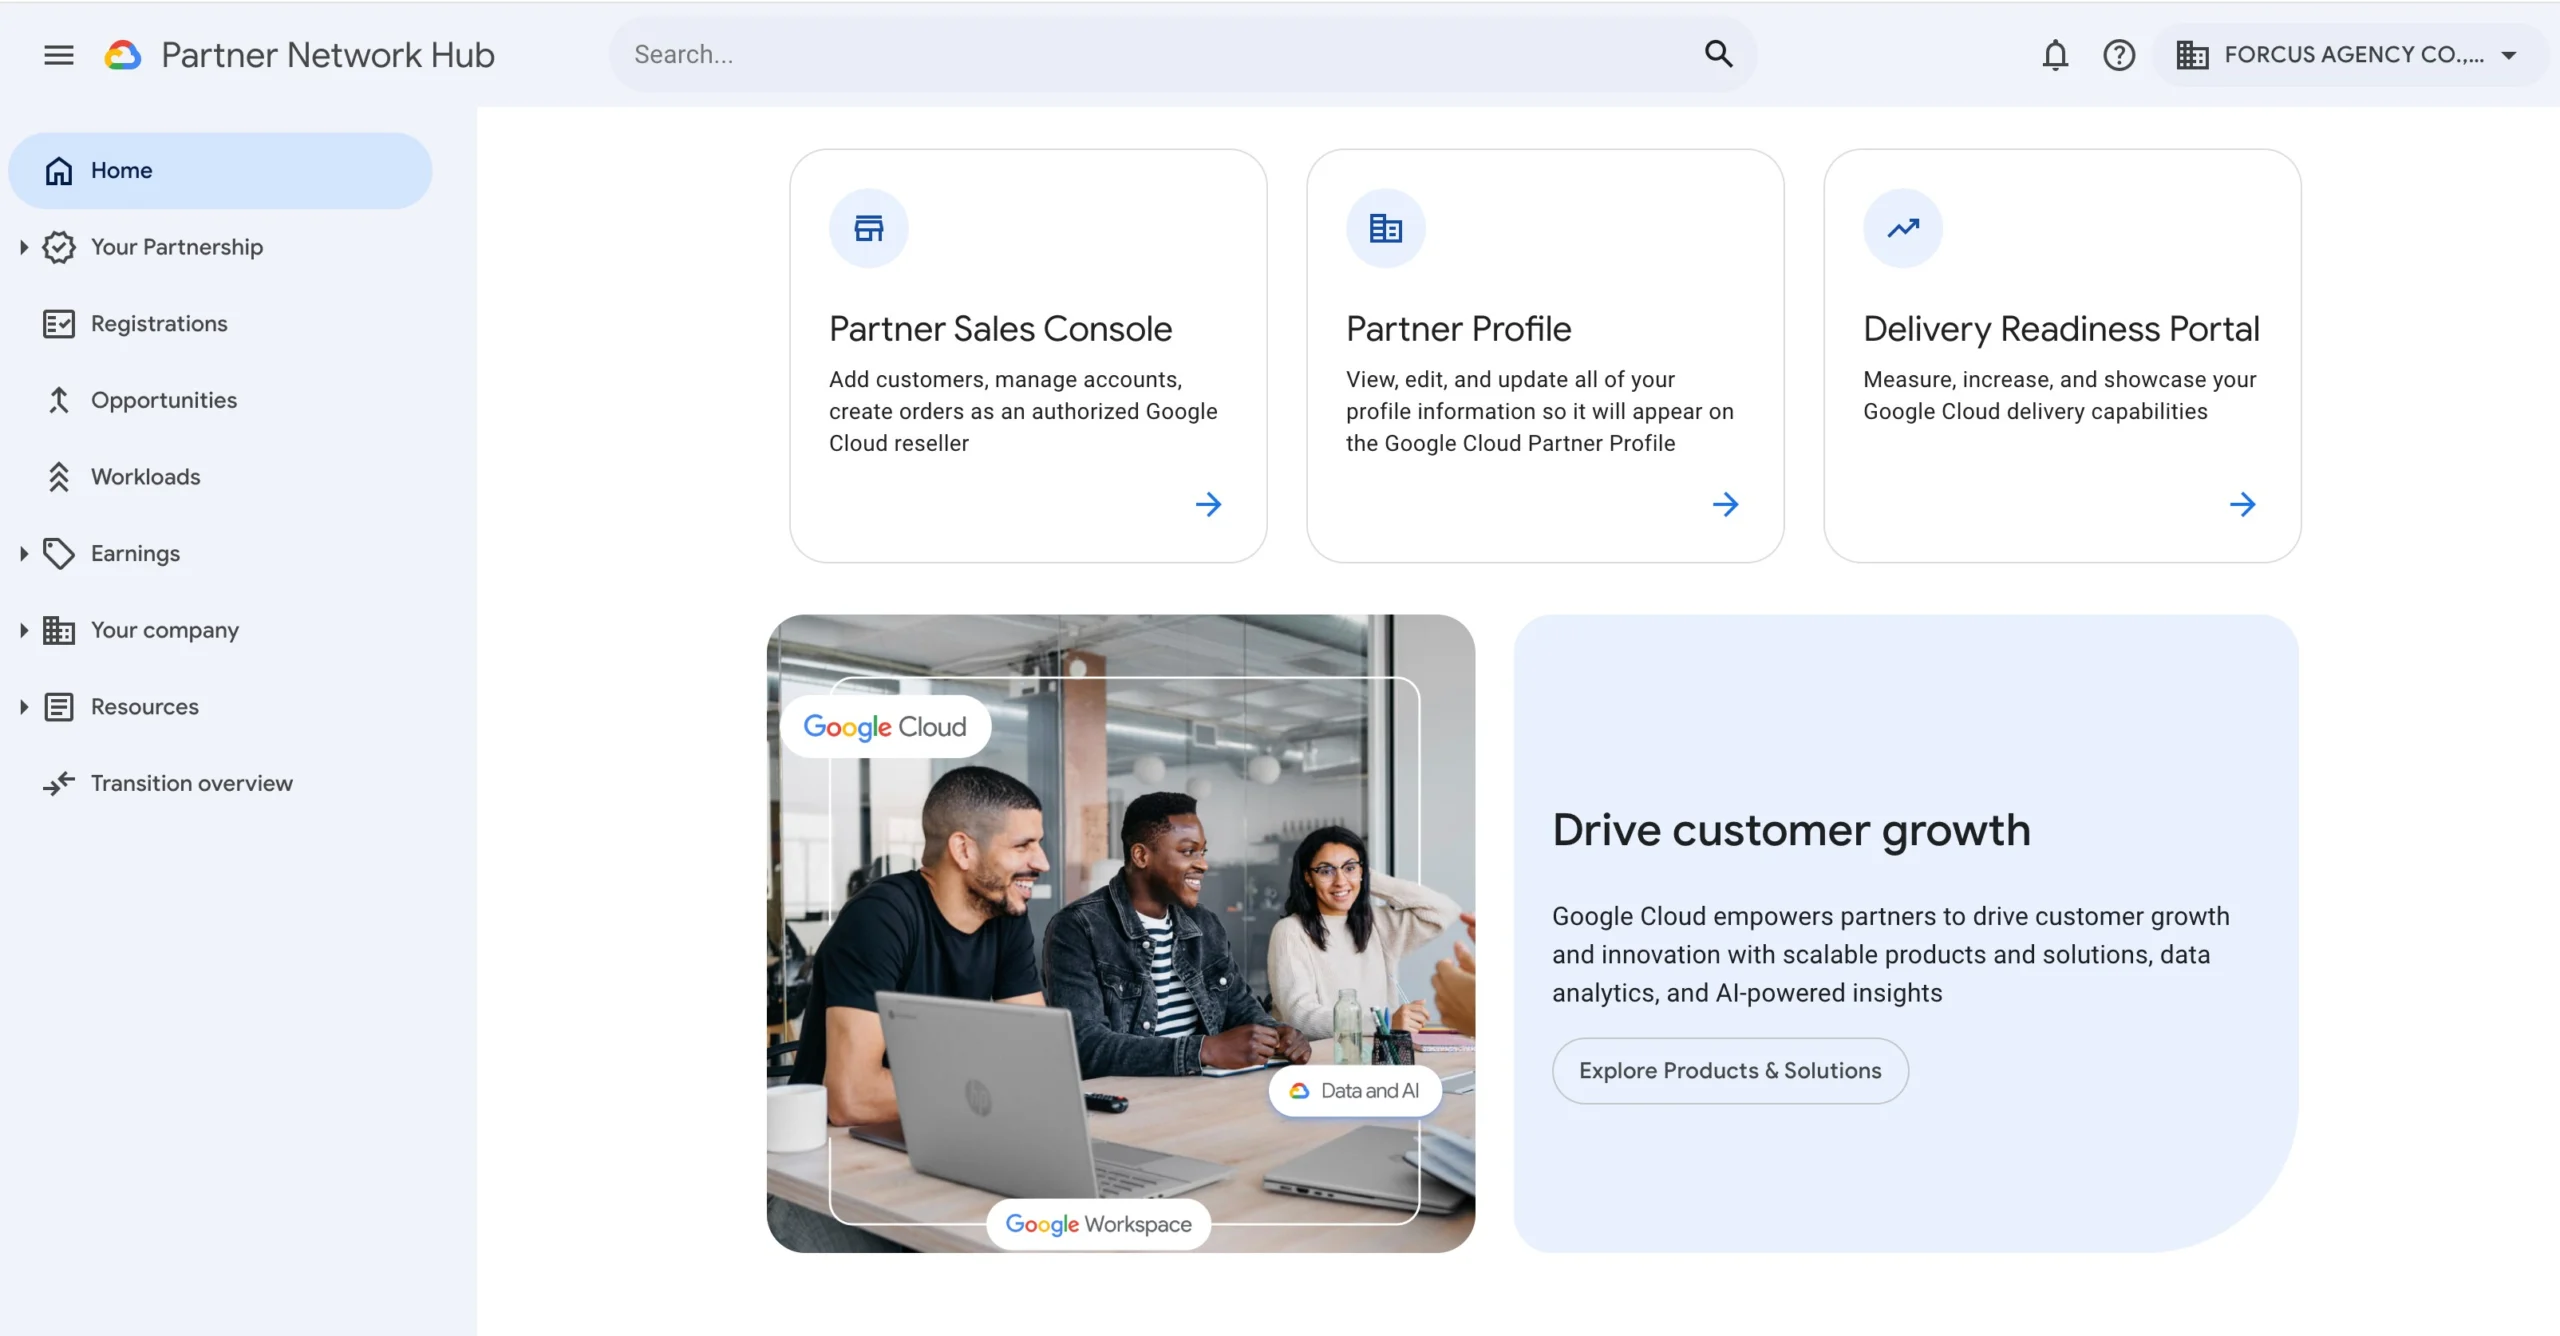Viewport: 2560px width, 1336px height.
Task: Expand the Earnings menu arrow
Action: [x=24, y=554]
